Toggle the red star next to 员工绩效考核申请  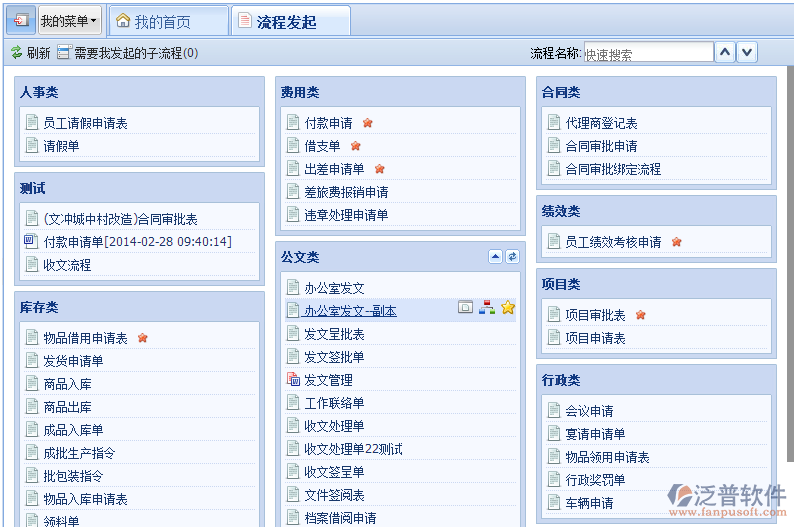pos(676,242)
